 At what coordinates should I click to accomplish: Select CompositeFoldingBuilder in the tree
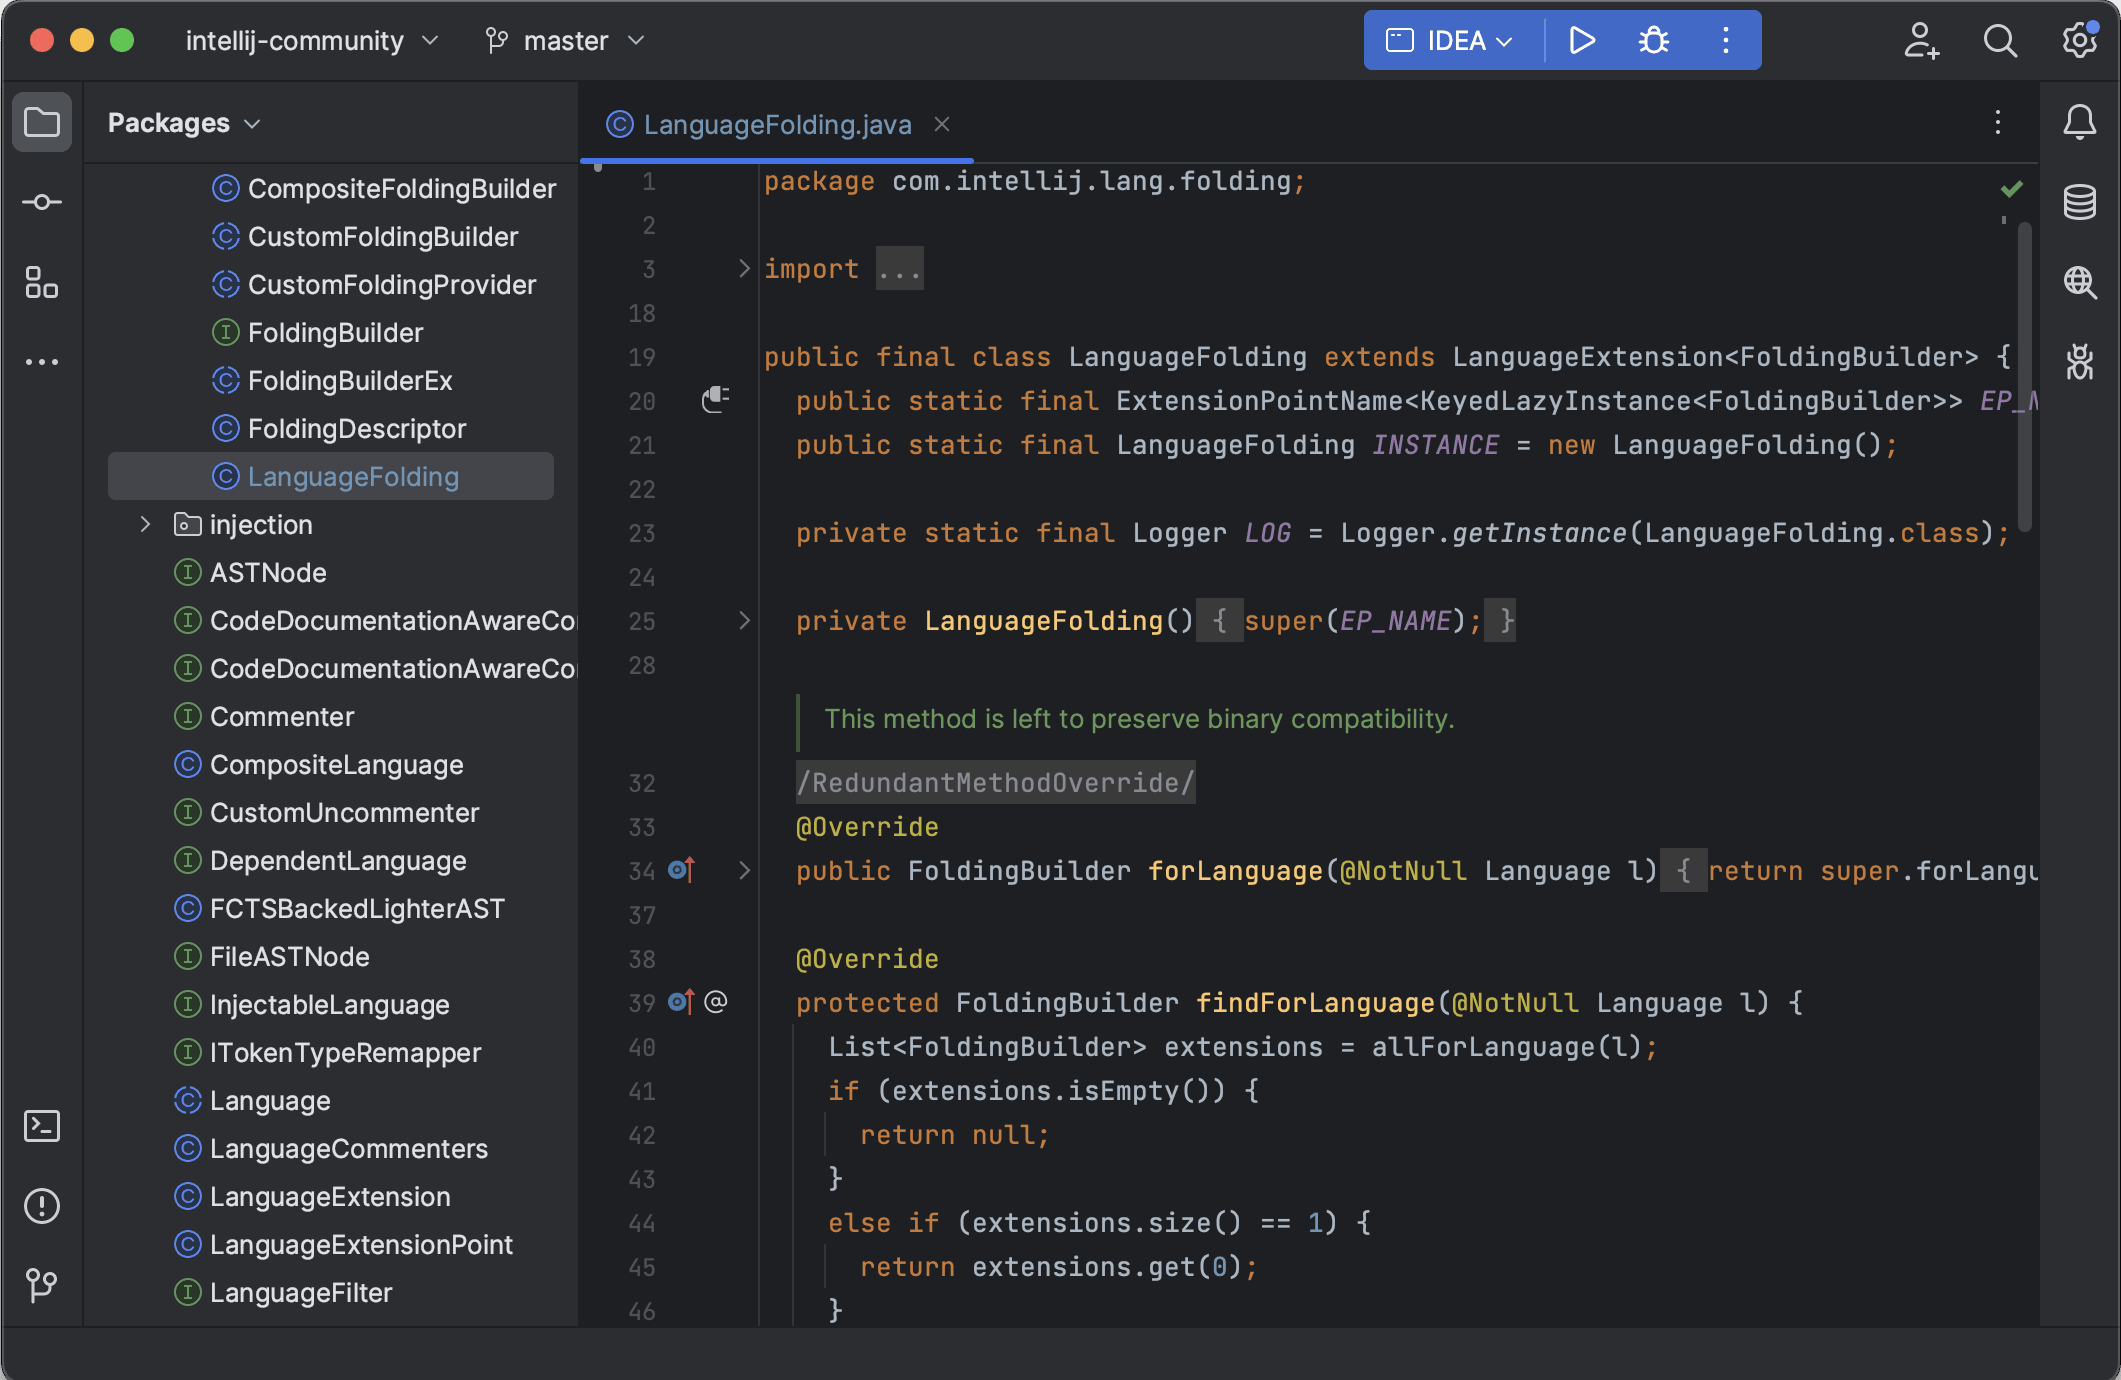pyautogui.click(x=401, y=188)
